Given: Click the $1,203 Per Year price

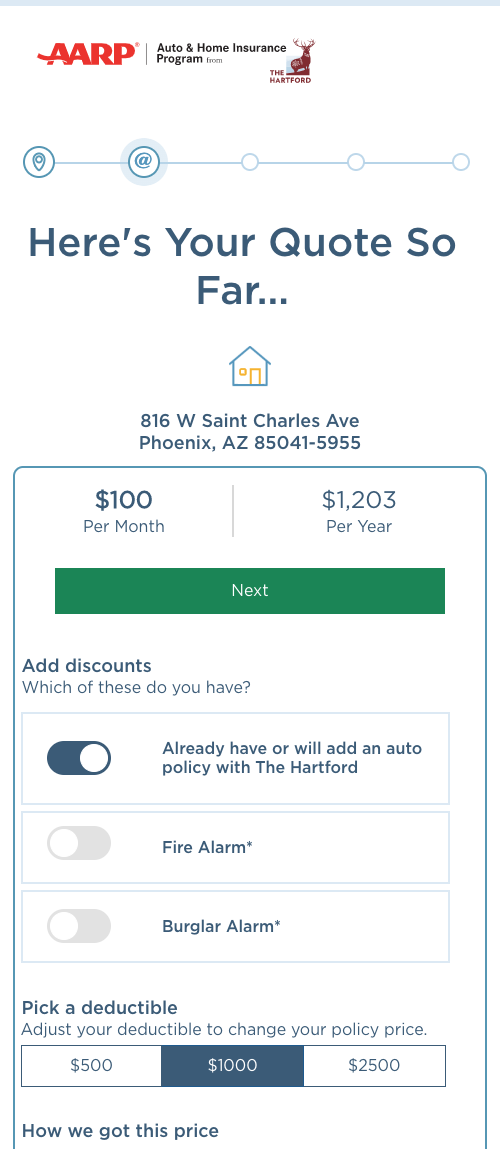Looking at the screenshot, I should 359,511.
